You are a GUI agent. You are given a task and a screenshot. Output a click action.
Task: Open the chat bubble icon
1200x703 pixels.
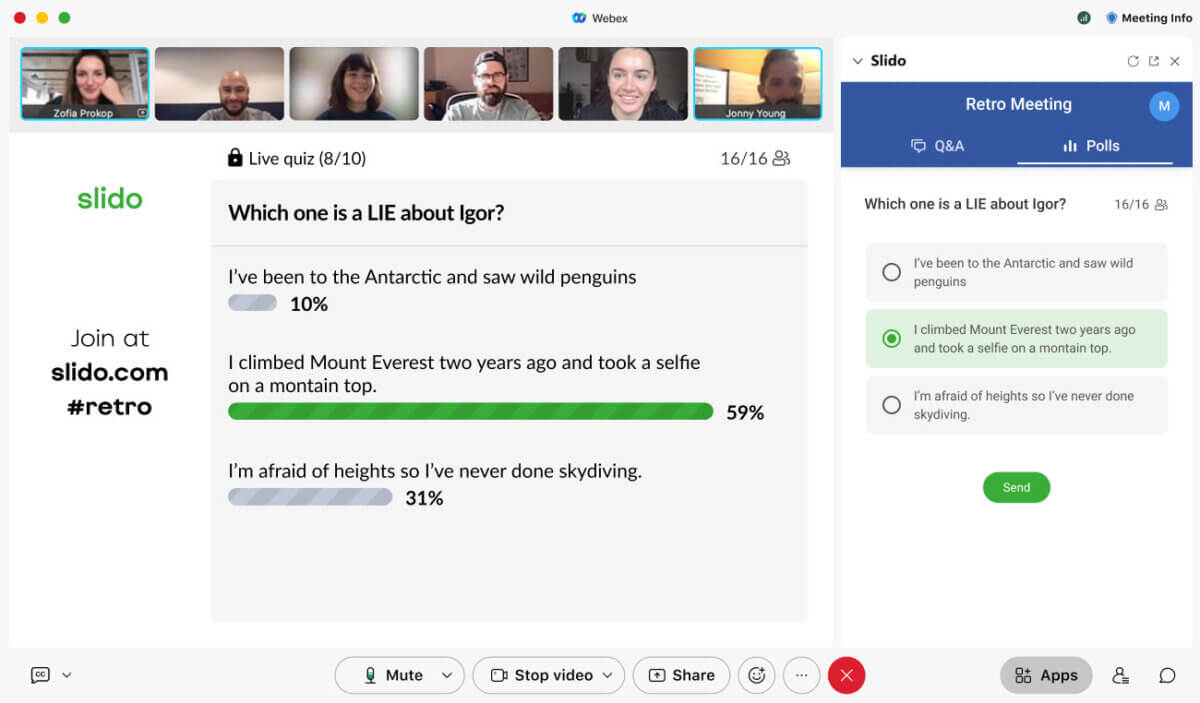pos(1167,675)
